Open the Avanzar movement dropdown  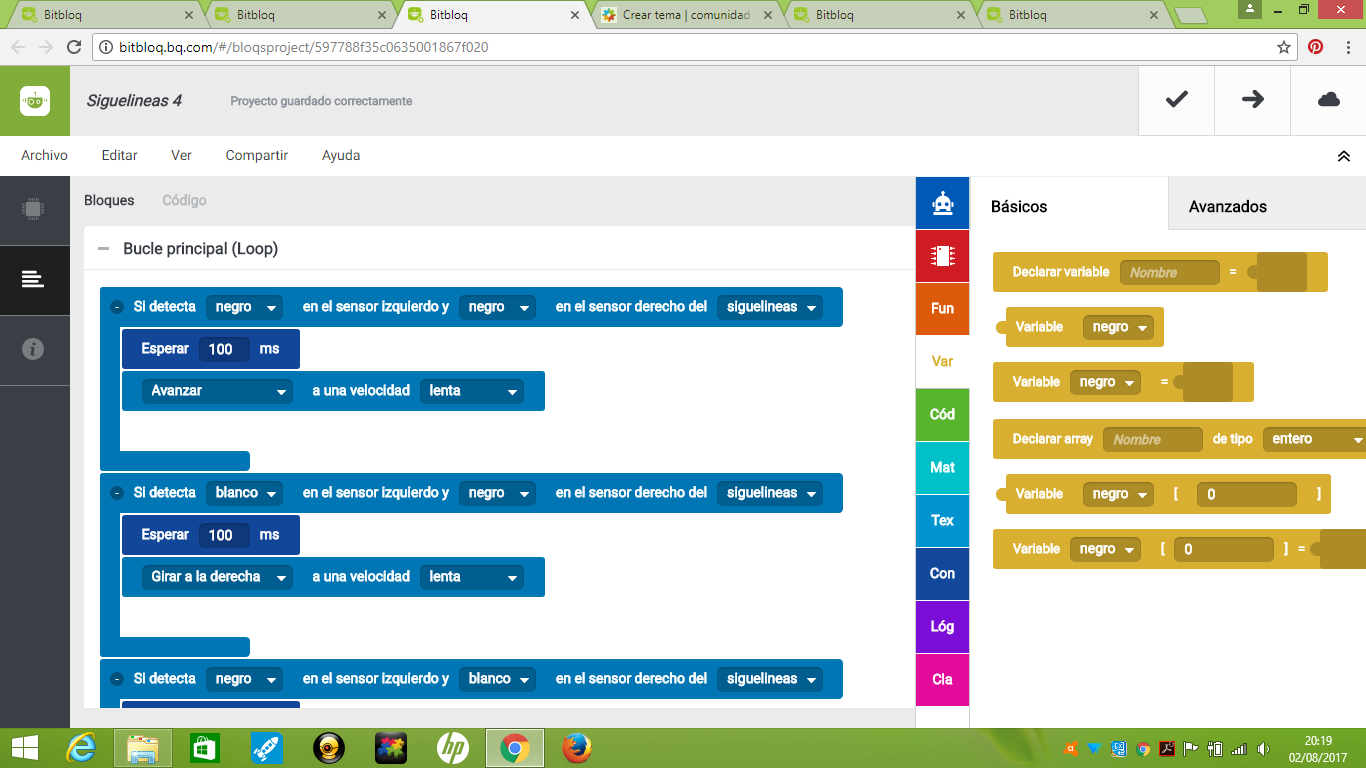click(217, 391)
